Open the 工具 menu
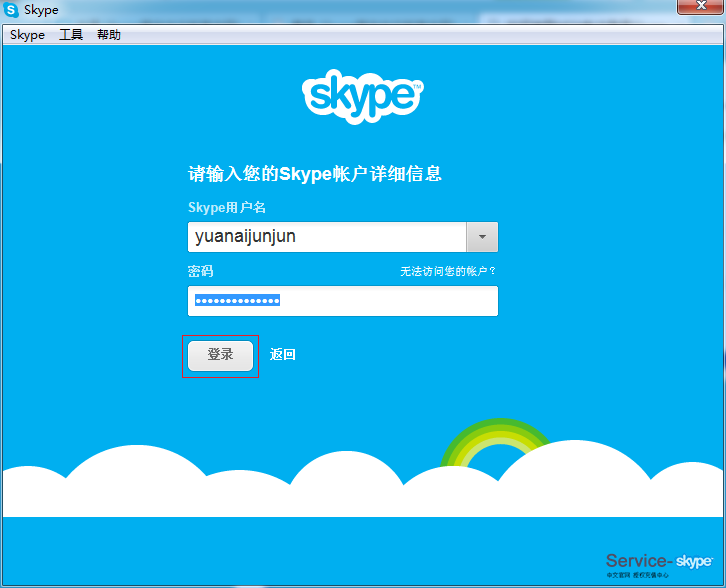Viewport: 726px width, 588px height. [71, 35]
